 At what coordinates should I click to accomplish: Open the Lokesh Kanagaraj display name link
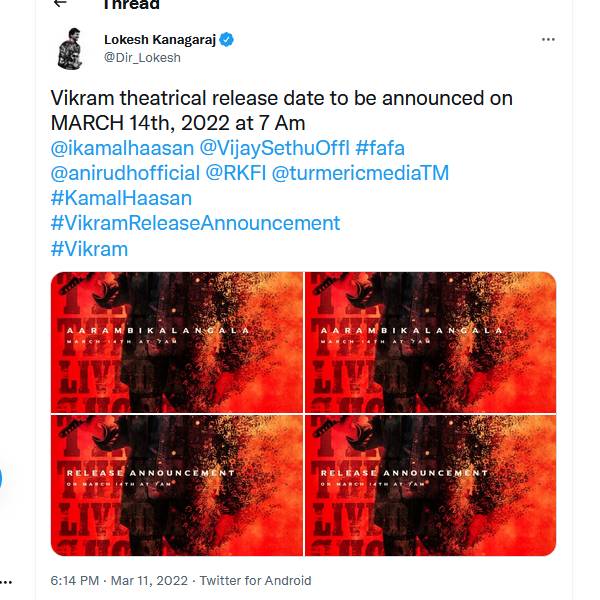click(160, 40)
